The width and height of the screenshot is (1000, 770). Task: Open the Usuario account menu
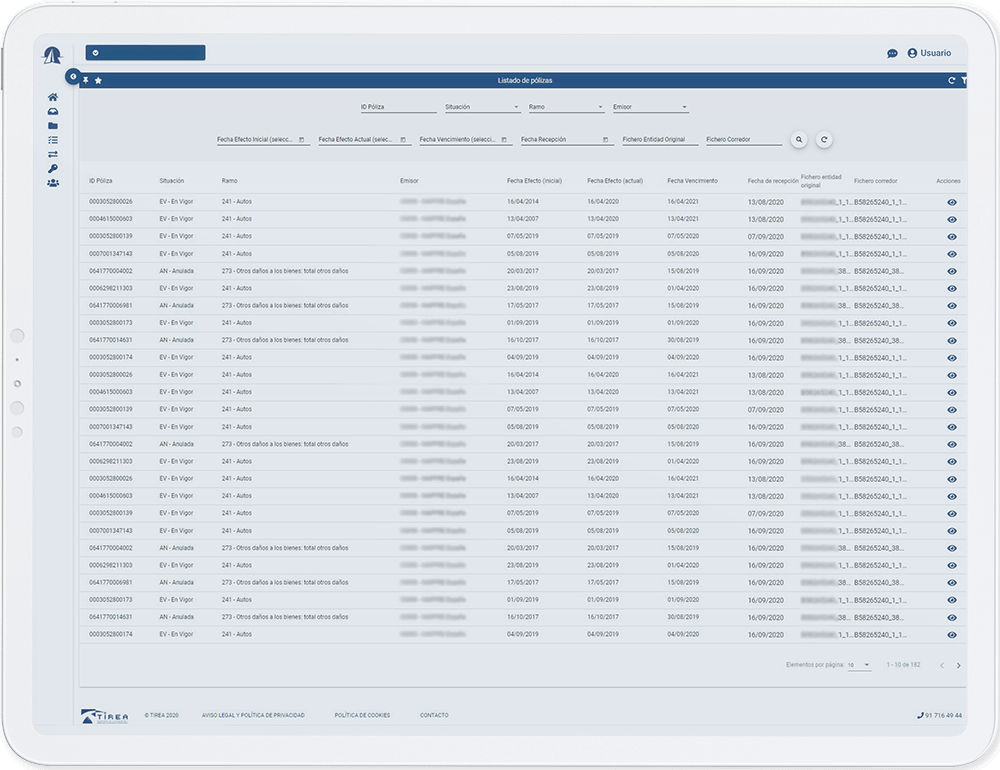tap(929, 53)
